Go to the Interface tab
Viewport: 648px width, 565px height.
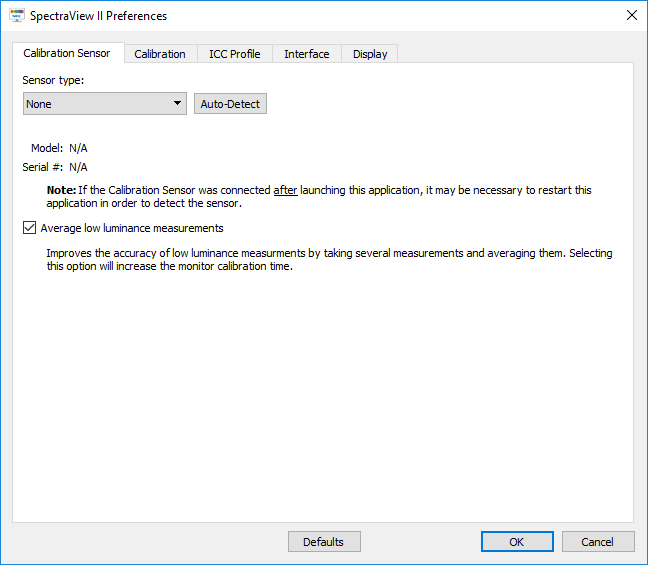click(x=307, y=54)
